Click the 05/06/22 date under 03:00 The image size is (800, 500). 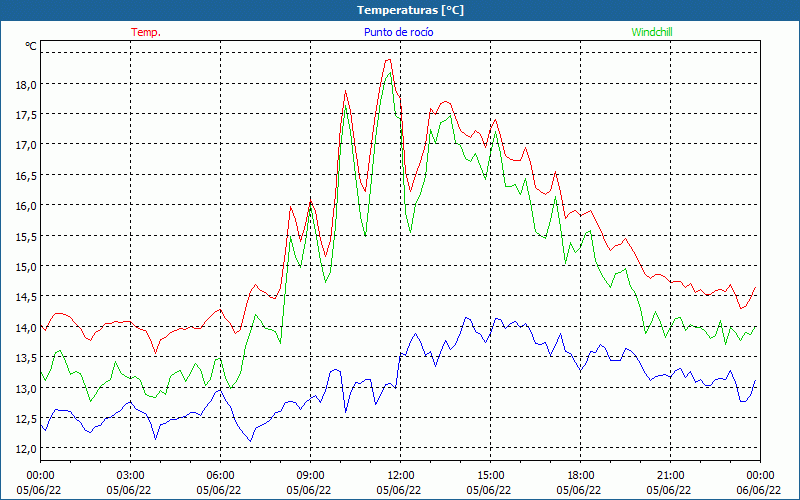click(x=129, y=490)
